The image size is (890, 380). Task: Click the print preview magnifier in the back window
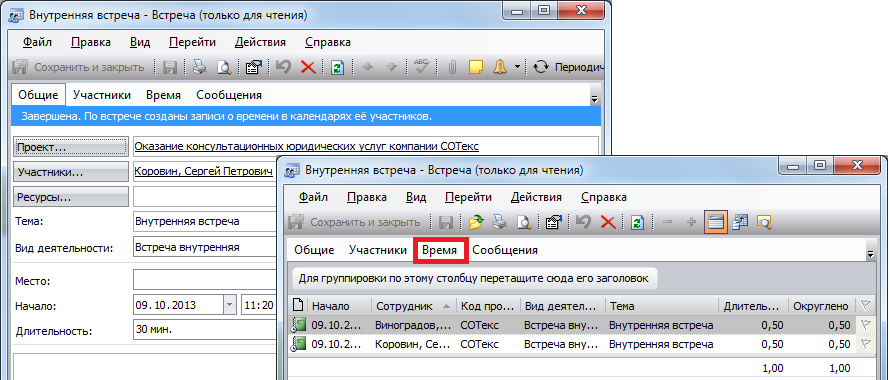click(x=225, y=67)
